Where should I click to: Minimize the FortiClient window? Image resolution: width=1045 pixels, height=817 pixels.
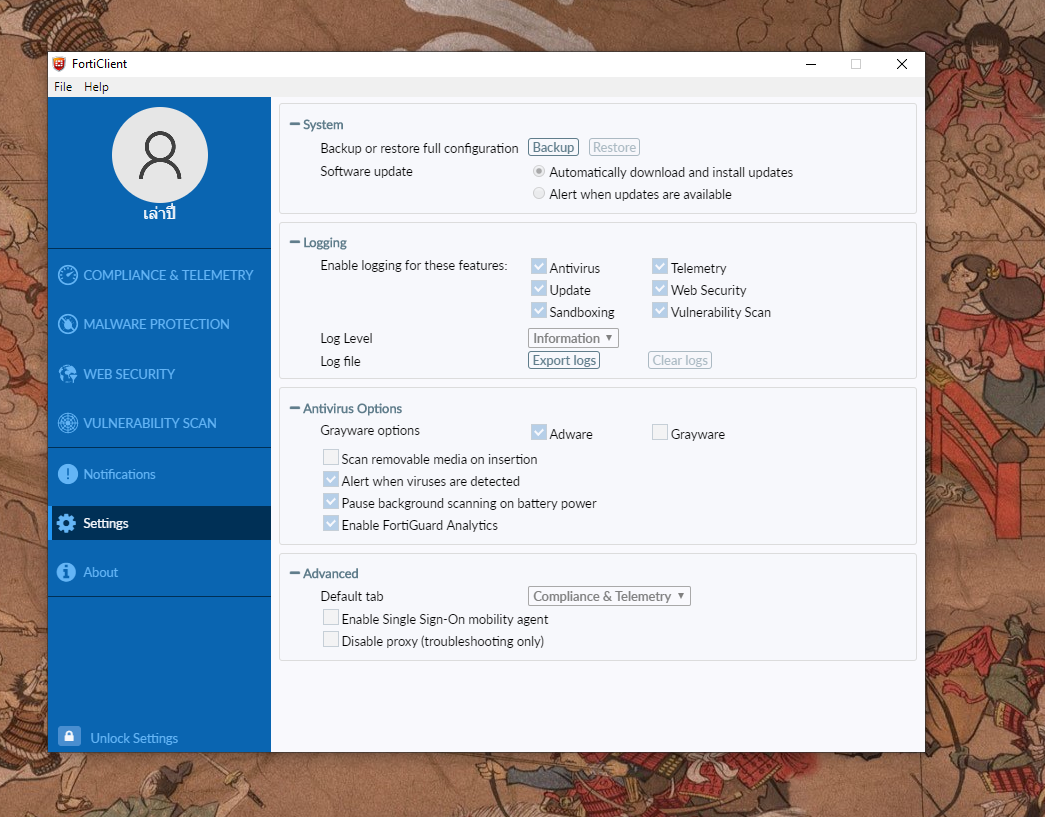tap(810, 64)
